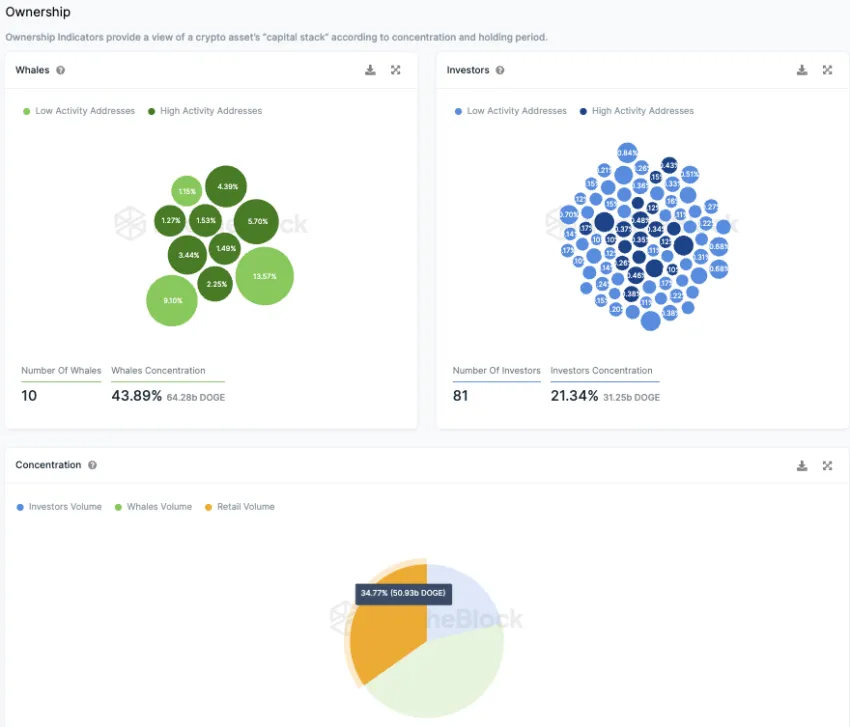Select the 13.57% whale bubble
The width and height of the screenshot is (850, 727).
click(x=265, y=276)
